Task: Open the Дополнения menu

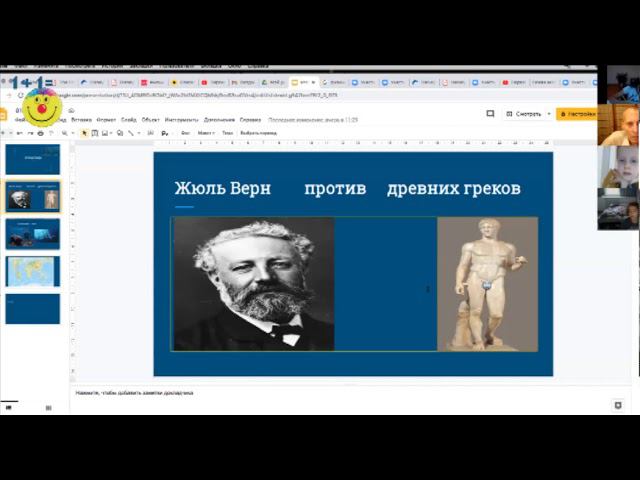Action: tap(219, 120)
